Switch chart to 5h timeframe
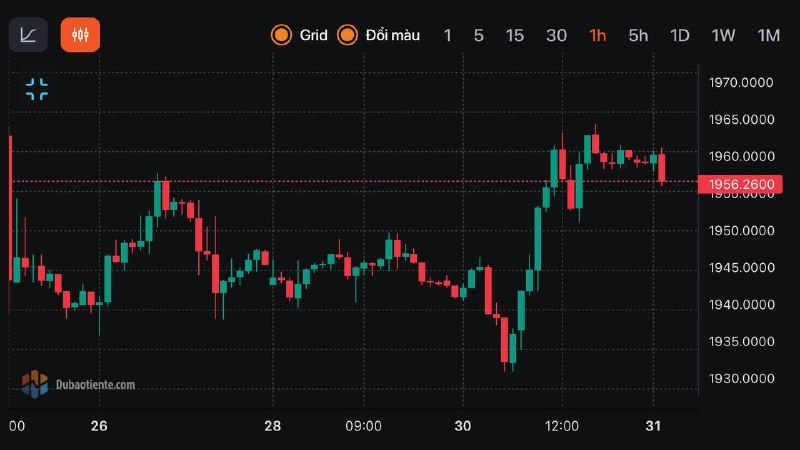This screenshot has height=450, width=800. pyautogui.click(x=638, y=35)
